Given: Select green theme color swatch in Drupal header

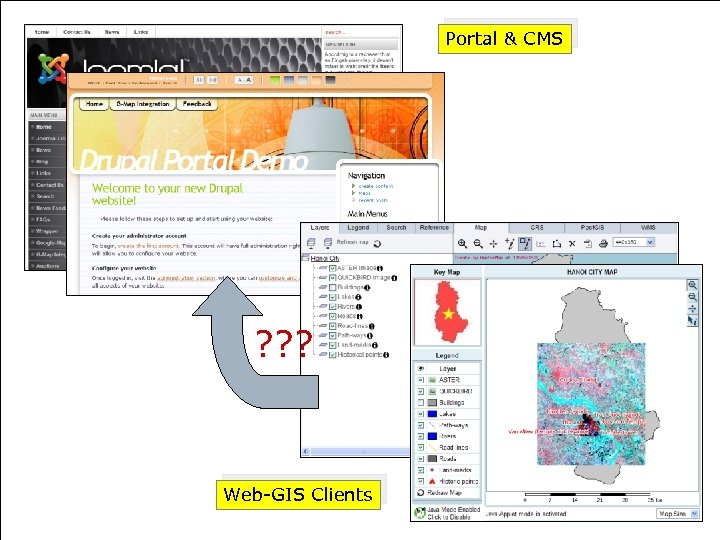Looking at the screenshot, I should point(275,80).
